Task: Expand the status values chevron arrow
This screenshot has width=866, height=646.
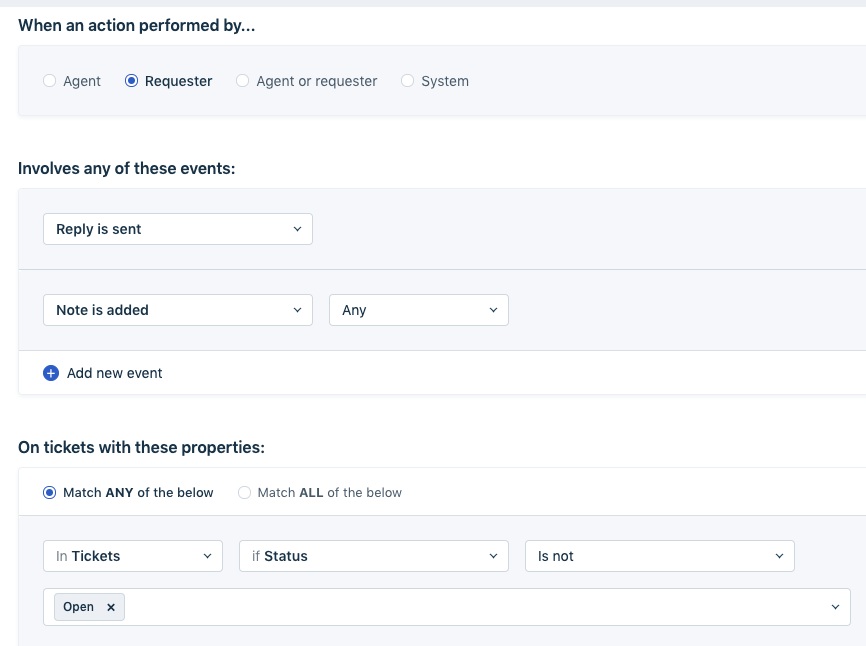Action: click(836, 607)
